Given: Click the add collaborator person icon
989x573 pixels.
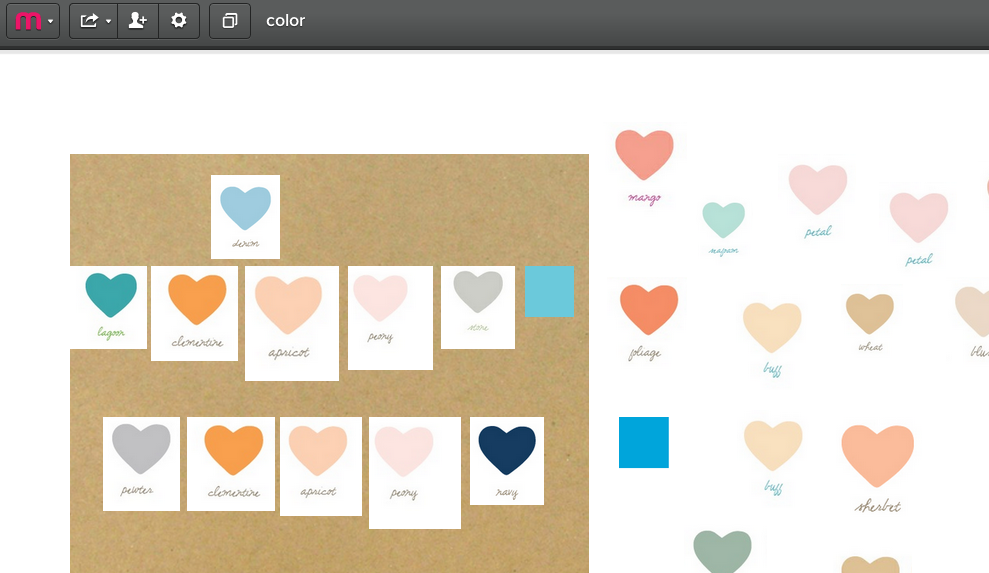Looking at the screenshot, I should (x=138, y=21).
